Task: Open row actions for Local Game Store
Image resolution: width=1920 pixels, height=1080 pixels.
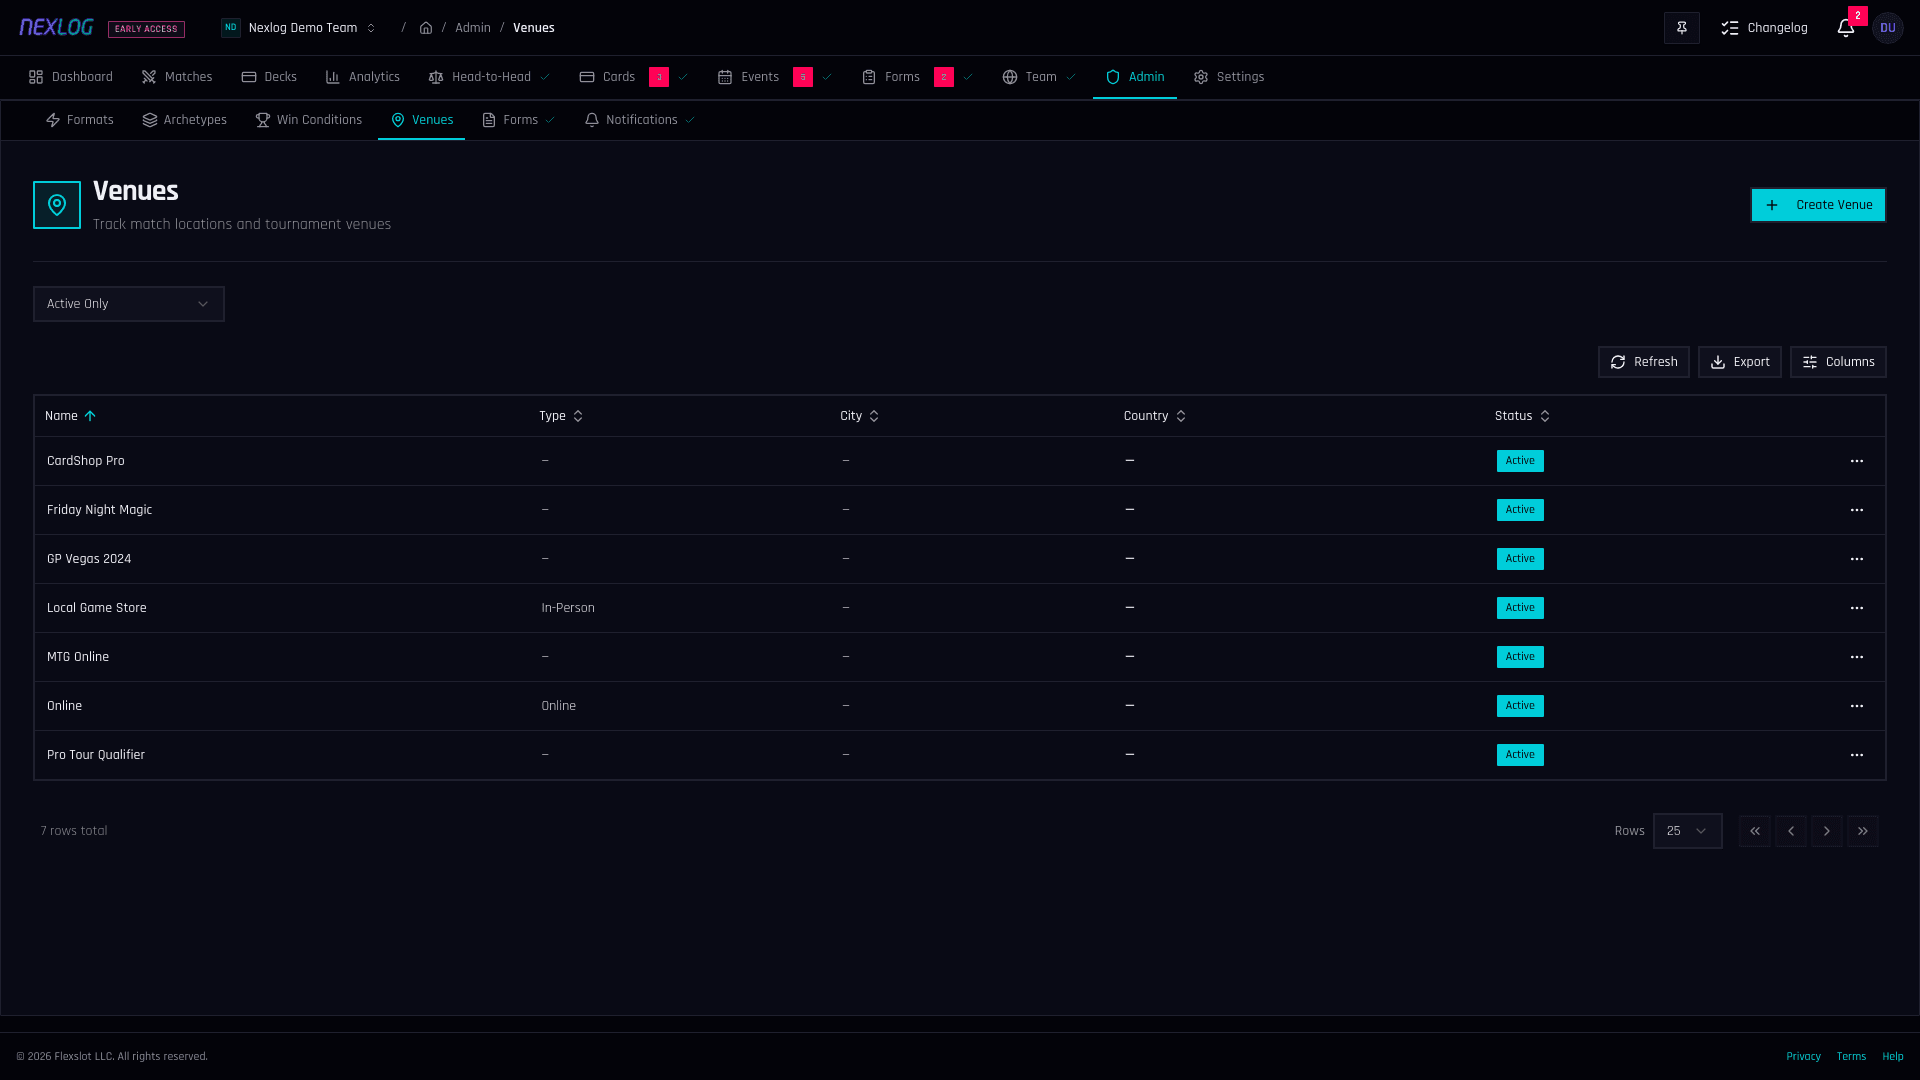Action: click(1856, 608)
